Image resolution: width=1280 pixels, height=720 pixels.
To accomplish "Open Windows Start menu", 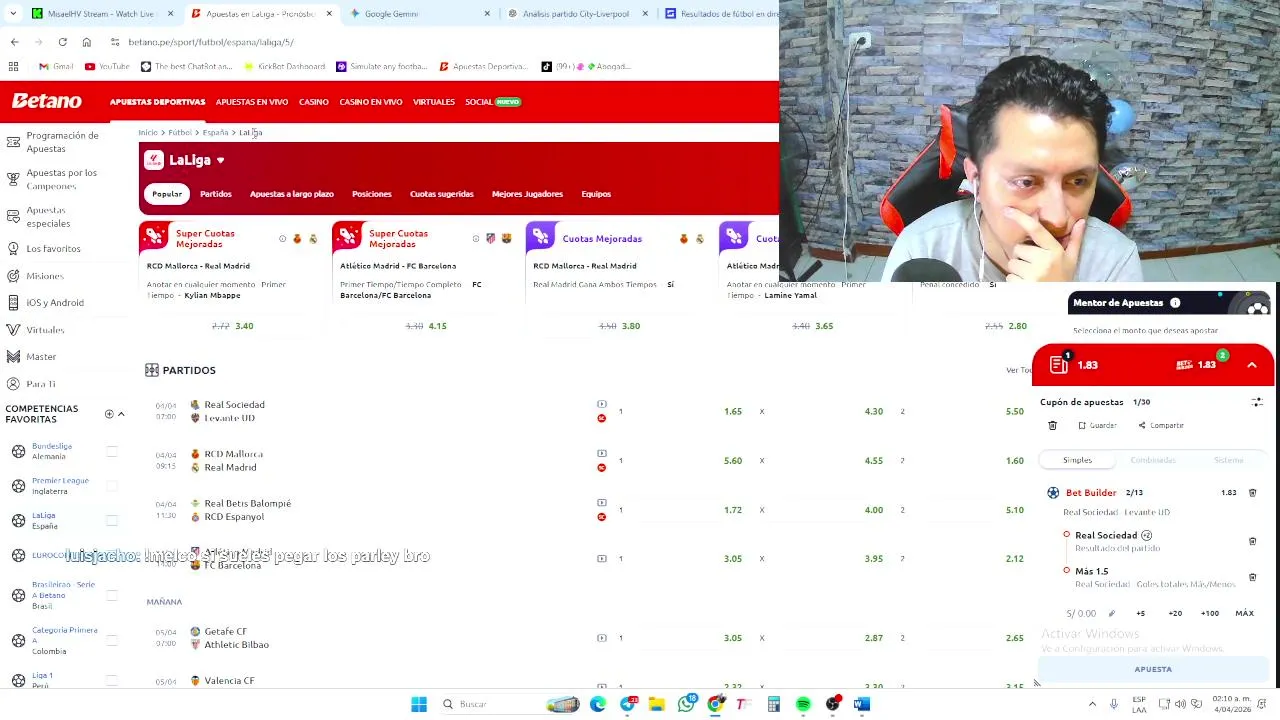I will (x=419, y=704).
